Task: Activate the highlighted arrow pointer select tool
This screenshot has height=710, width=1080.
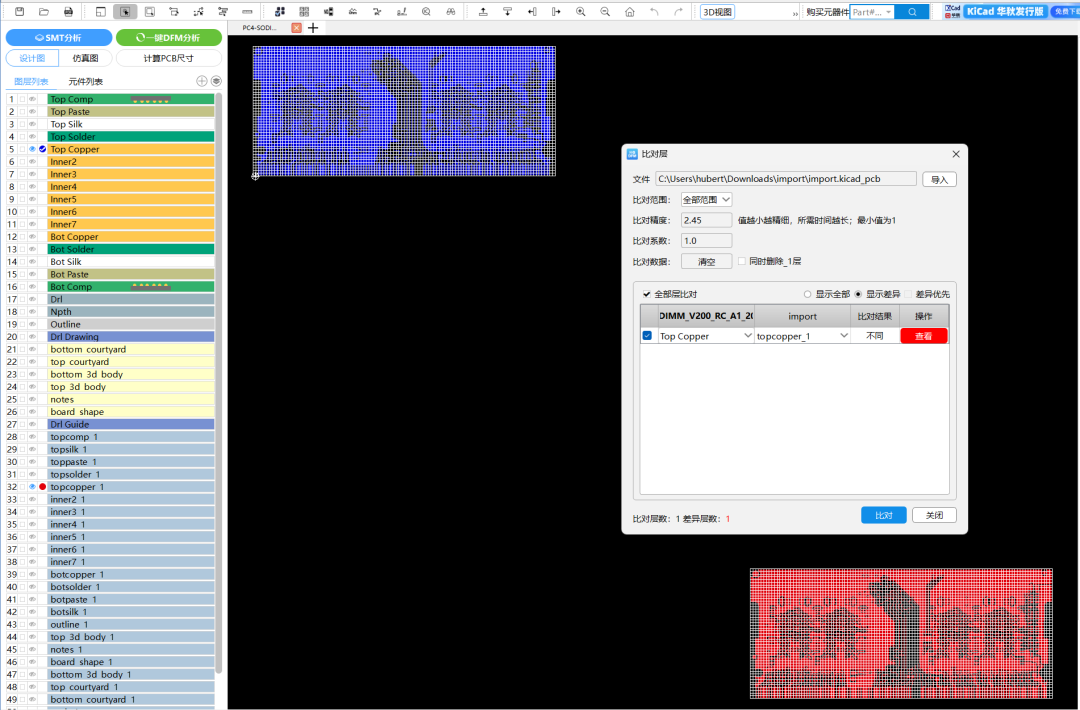Action: pos(125,12)
